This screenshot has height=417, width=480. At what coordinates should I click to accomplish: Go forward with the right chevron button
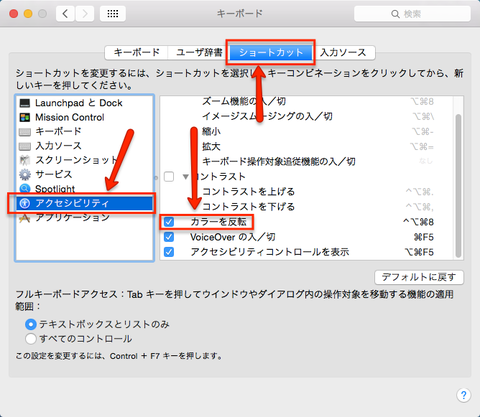[85, 14]
